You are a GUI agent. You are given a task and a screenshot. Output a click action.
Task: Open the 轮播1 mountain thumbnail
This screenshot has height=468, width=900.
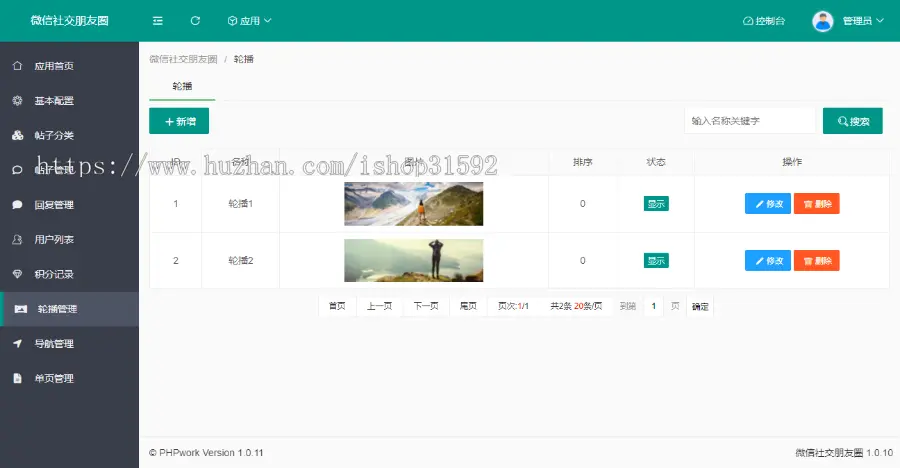pyautogui.click(x=413, y=204)
